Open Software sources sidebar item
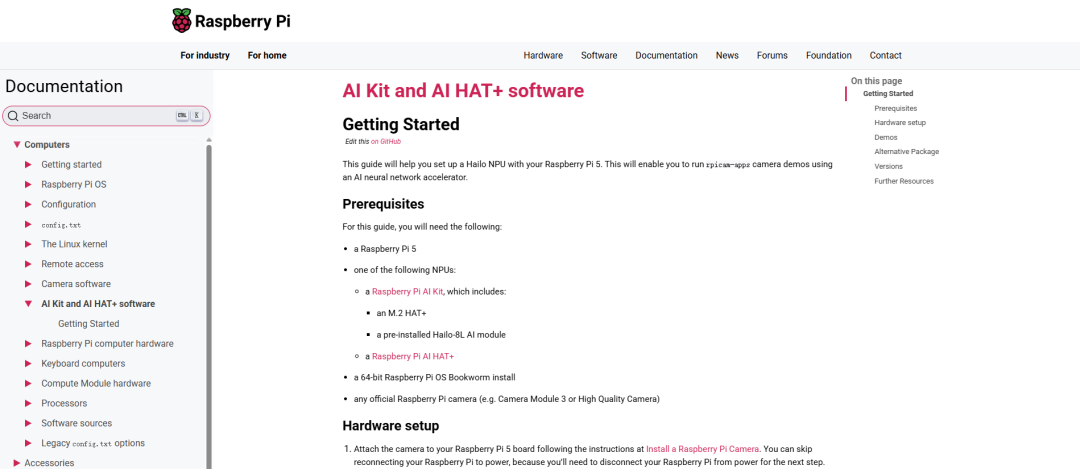The height and width of the screenshot is (469, 1080). 76,424
